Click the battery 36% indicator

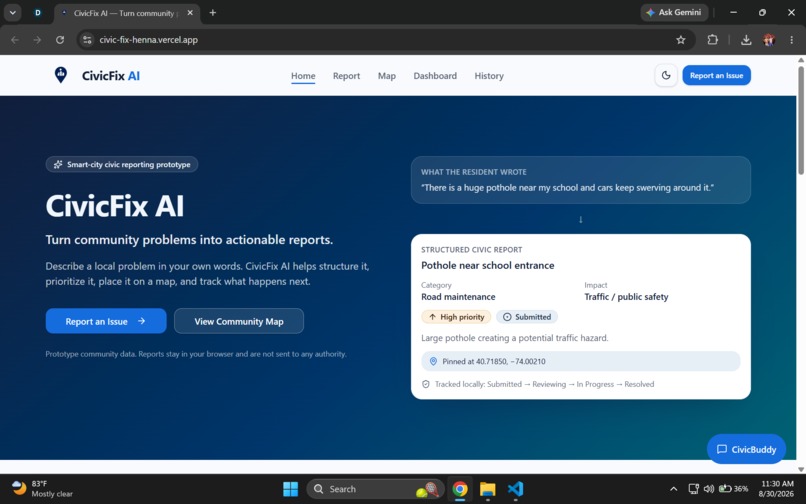pyautogui.click(x=734, y=489)
